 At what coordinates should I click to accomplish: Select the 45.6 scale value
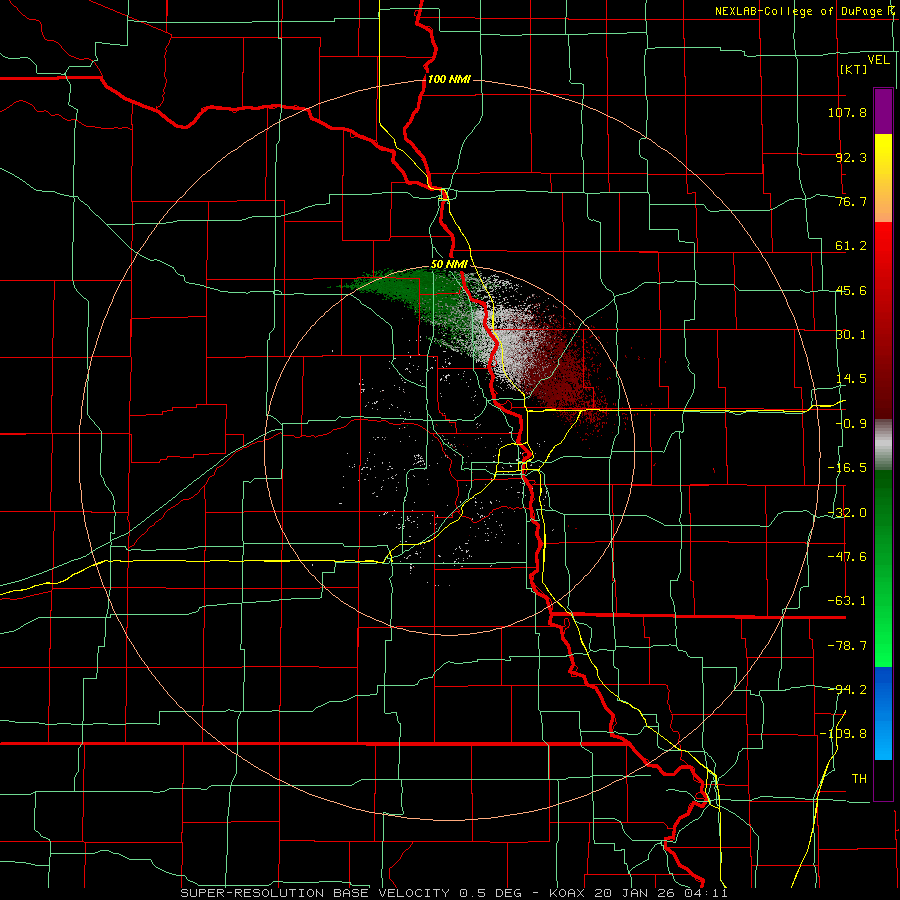pos(851,290)
